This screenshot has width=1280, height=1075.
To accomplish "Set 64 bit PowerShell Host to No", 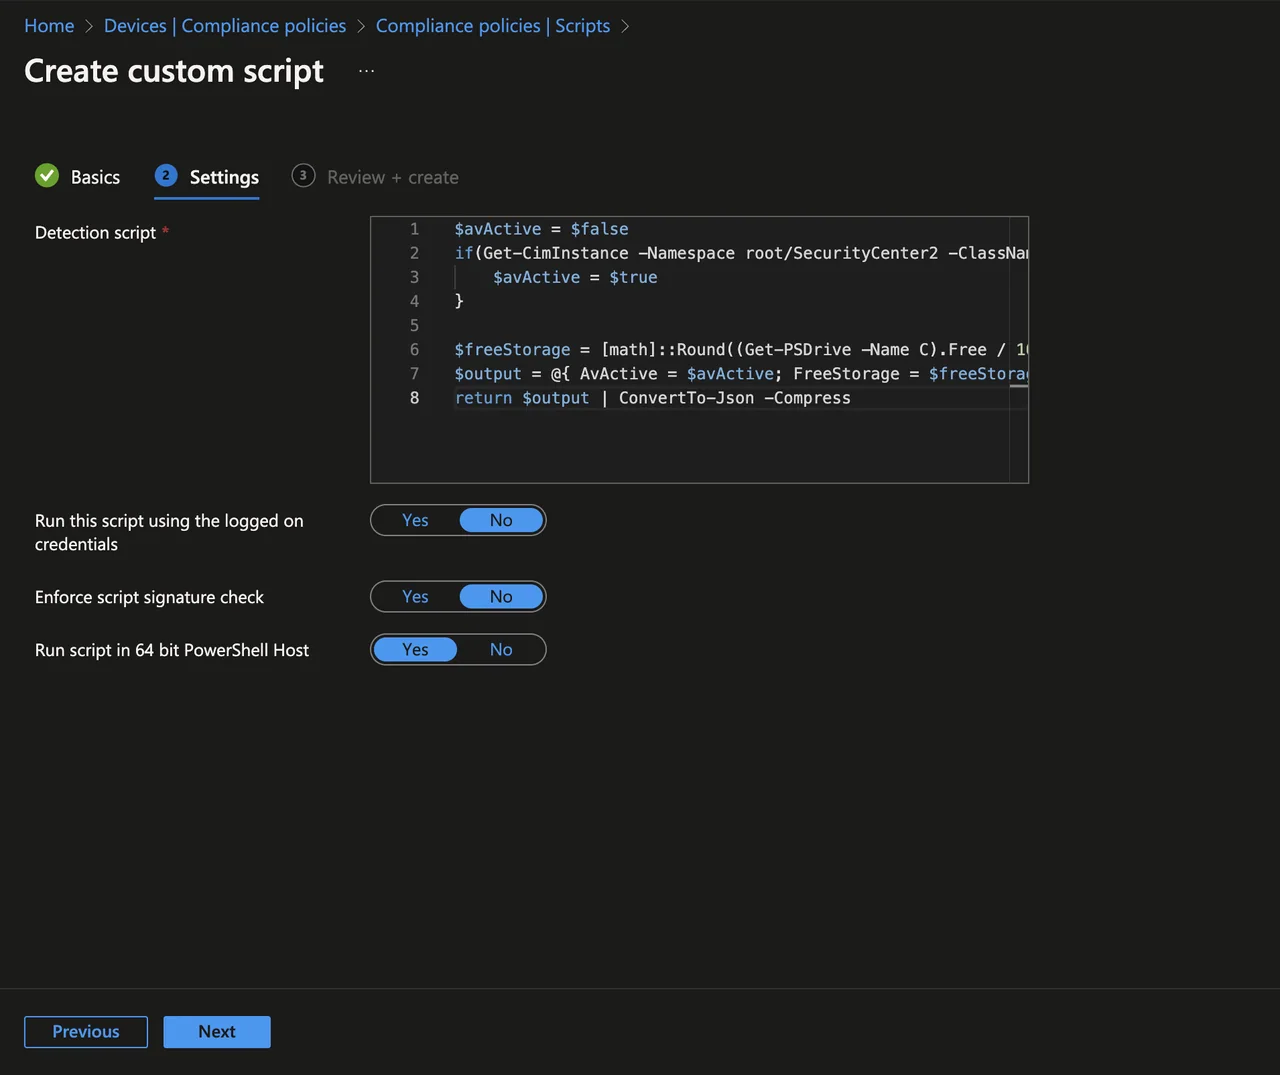I will pyautogui.click(x=501, y=650).
